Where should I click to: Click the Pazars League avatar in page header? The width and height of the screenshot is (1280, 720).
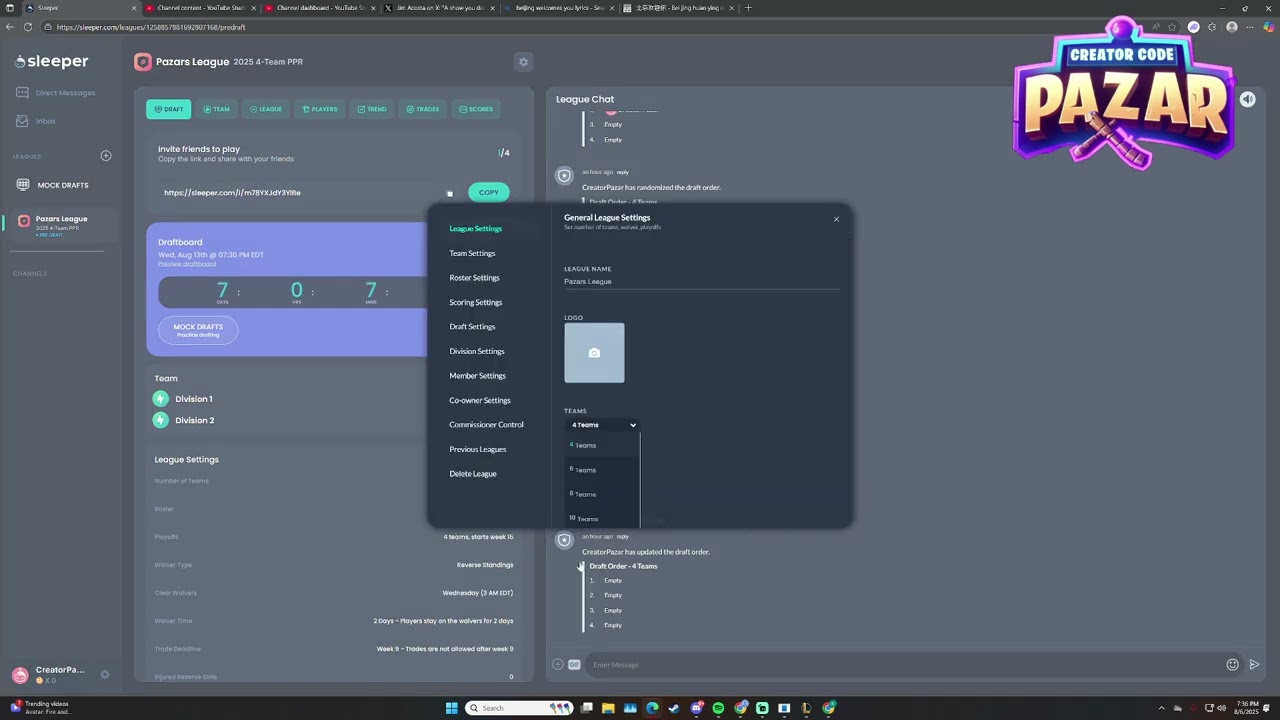143,62
